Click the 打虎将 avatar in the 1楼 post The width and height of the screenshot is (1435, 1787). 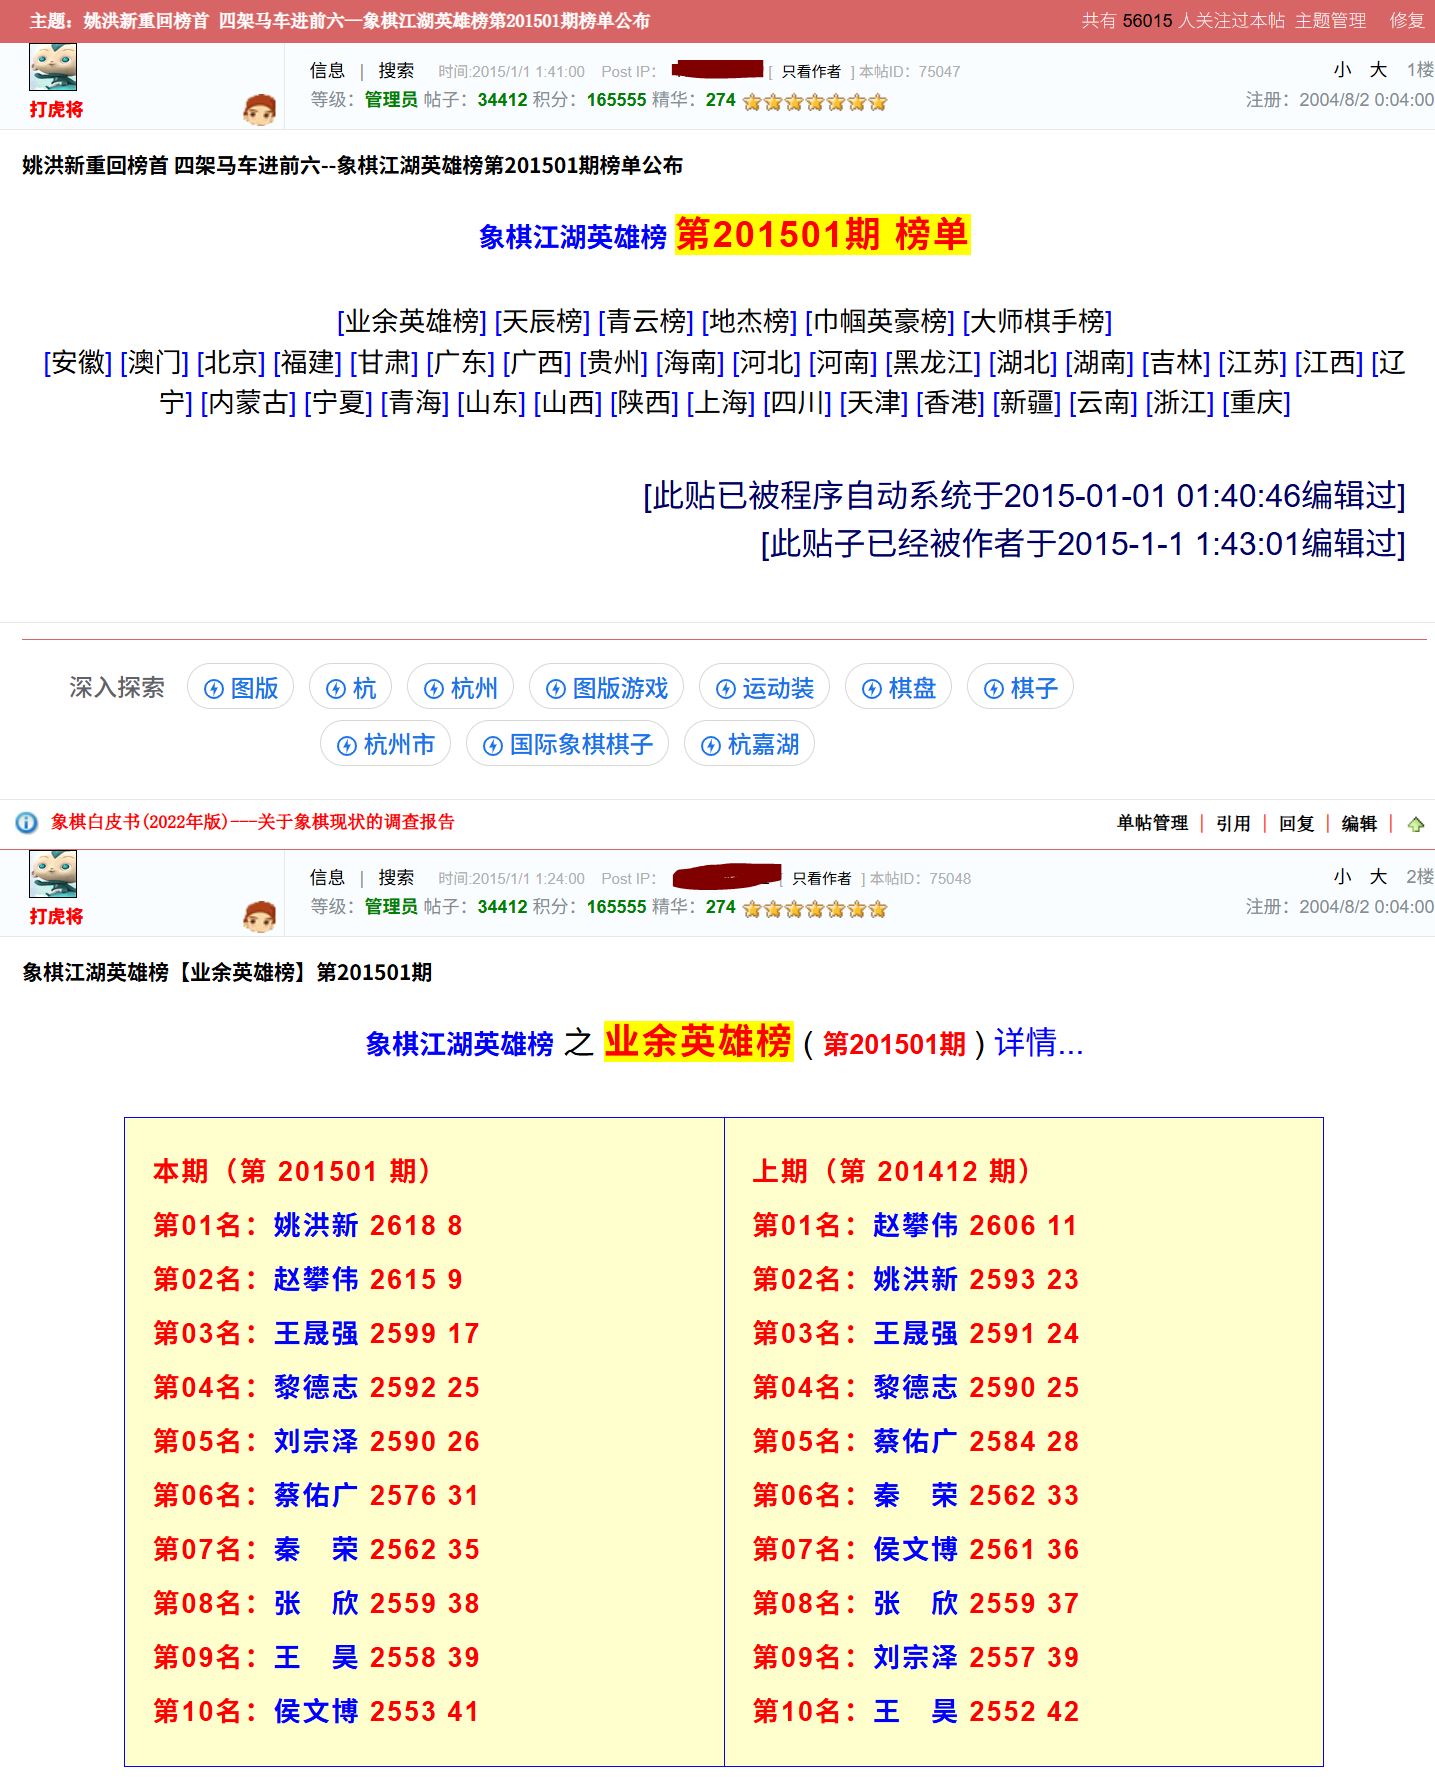(53, 68)
